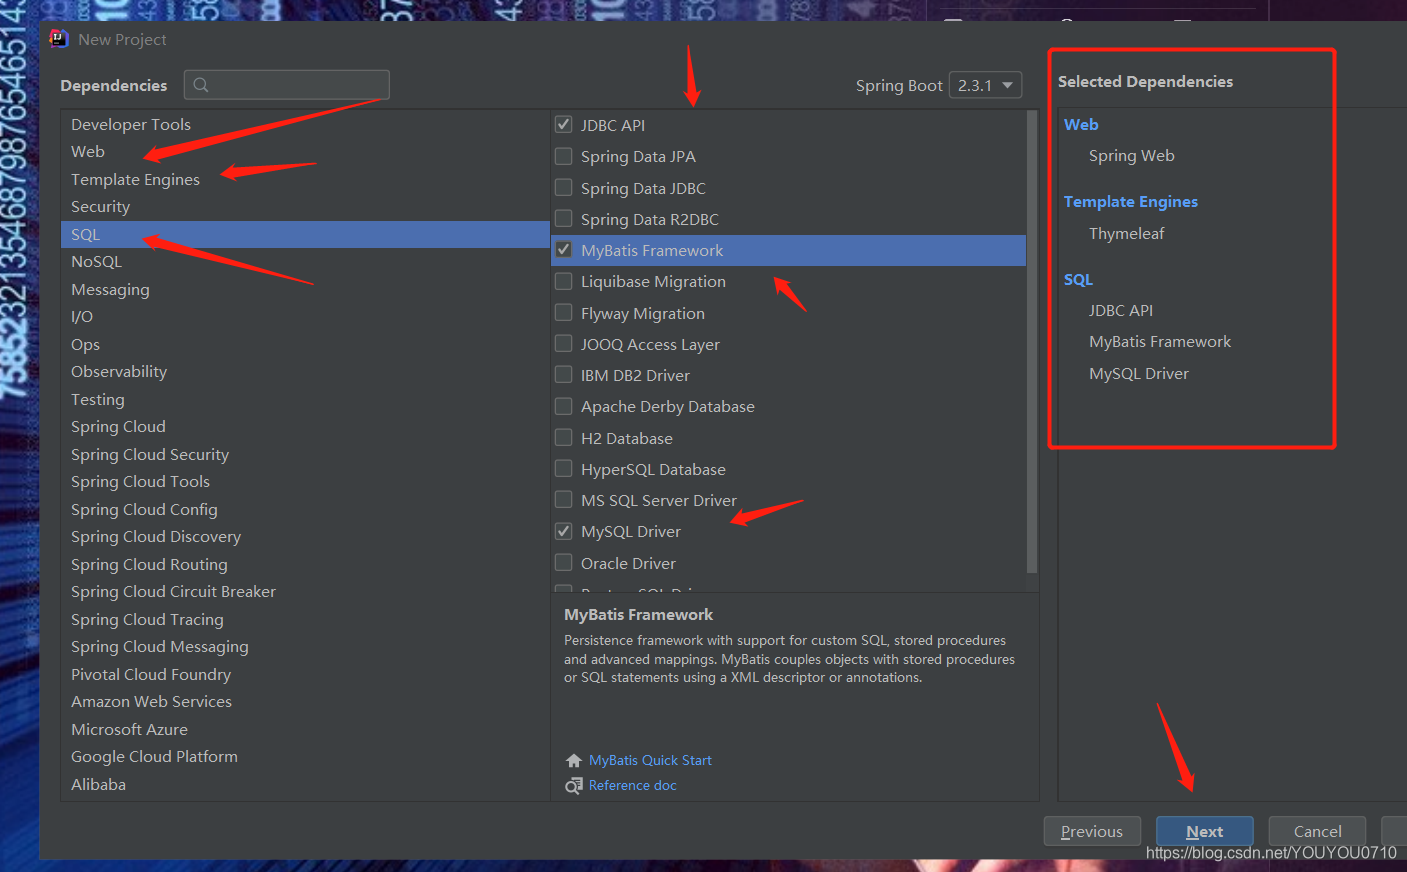Select Spring Cloud Security category
1407x872 pixels.
pyautogui.click(x=305, y=454)
